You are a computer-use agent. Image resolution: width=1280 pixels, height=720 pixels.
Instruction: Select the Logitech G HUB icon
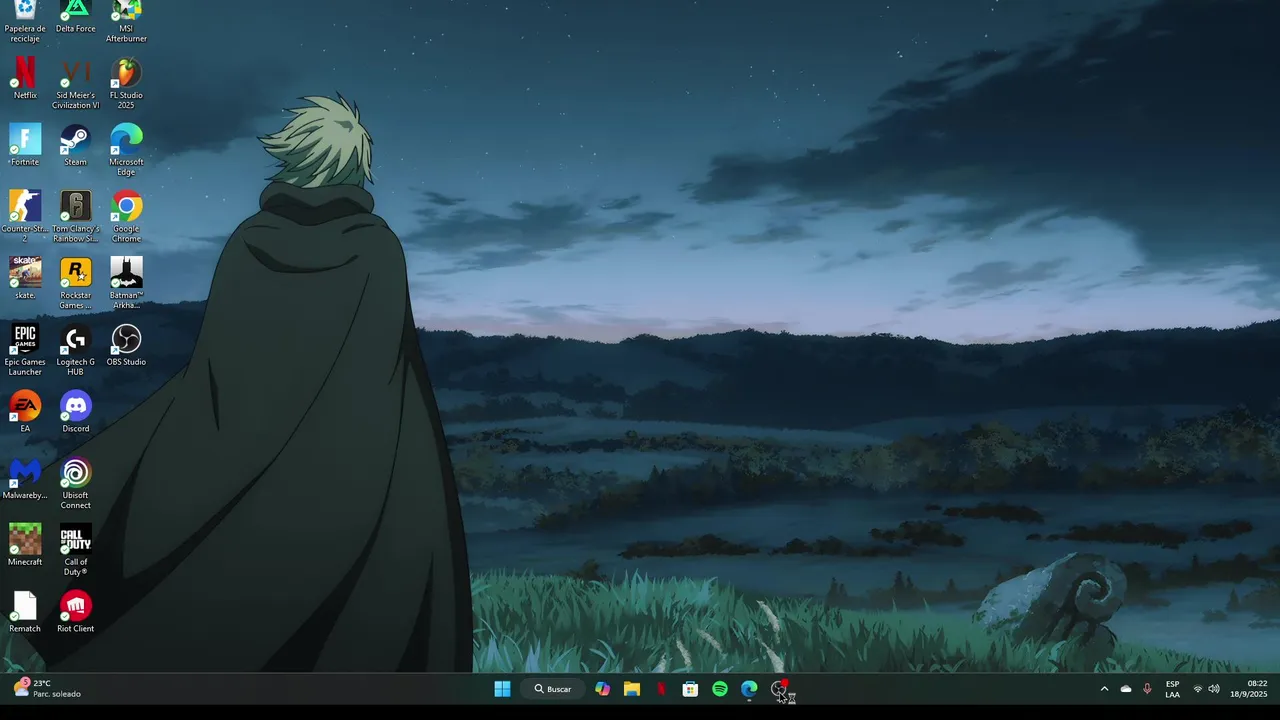76,350
